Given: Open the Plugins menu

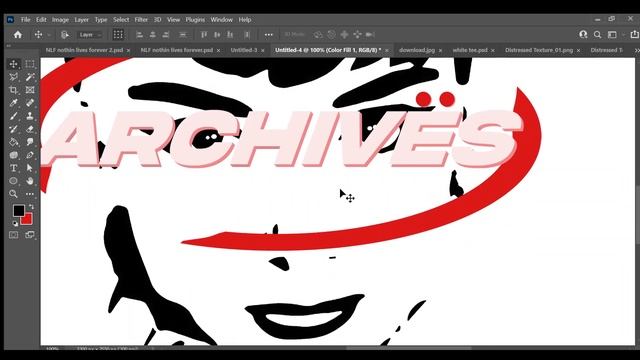Looking at the screenshot, I should pos(195,20).
